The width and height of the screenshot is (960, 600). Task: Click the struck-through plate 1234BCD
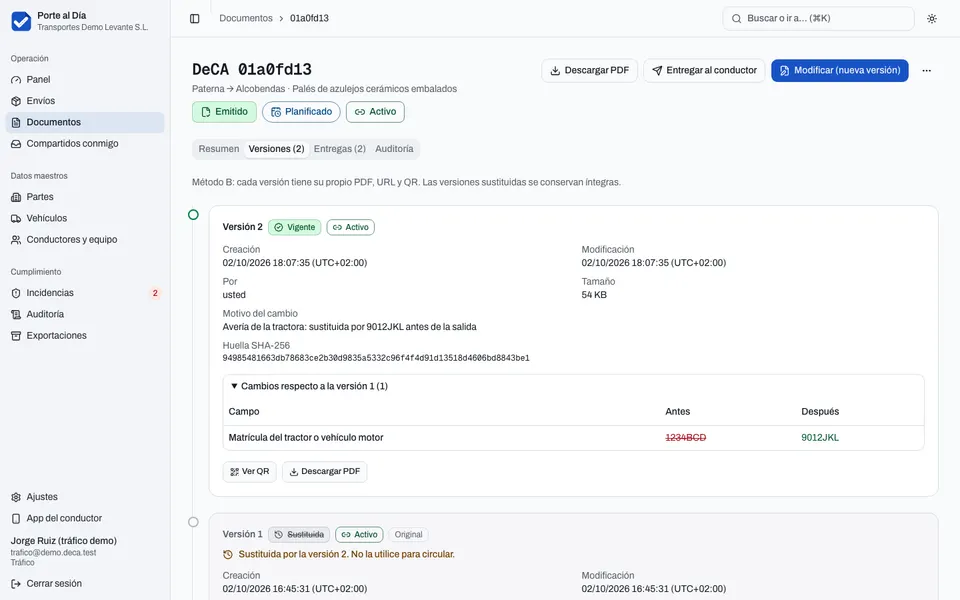coord(686,438)
